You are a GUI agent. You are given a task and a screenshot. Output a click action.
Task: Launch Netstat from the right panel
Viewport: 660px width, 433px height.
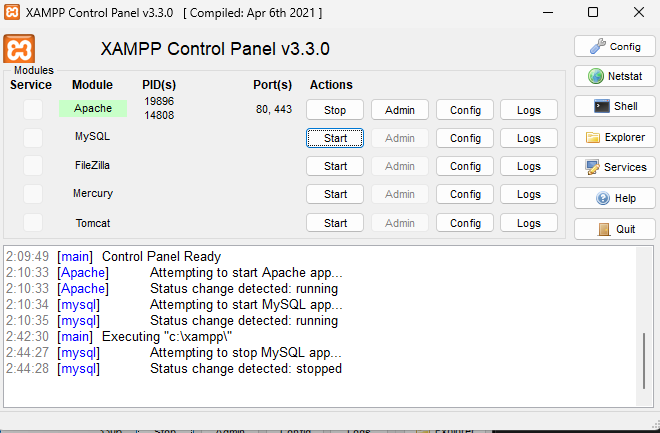pos(614,76)
